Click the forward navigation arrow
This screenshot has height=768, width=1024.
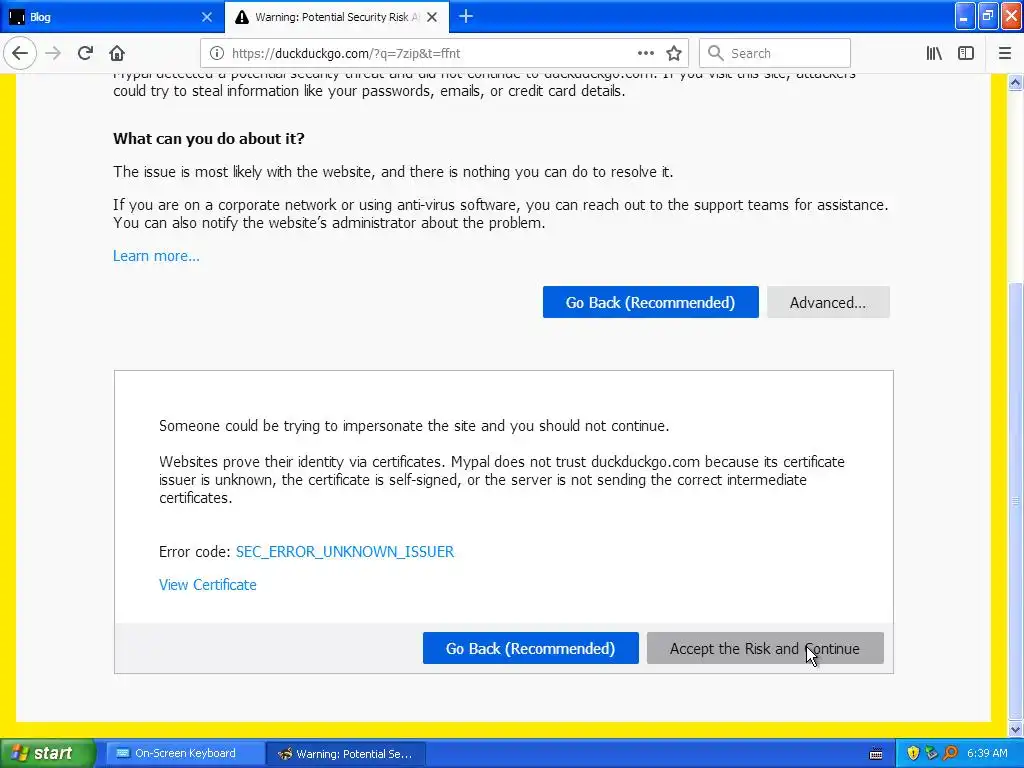[53, 53]
